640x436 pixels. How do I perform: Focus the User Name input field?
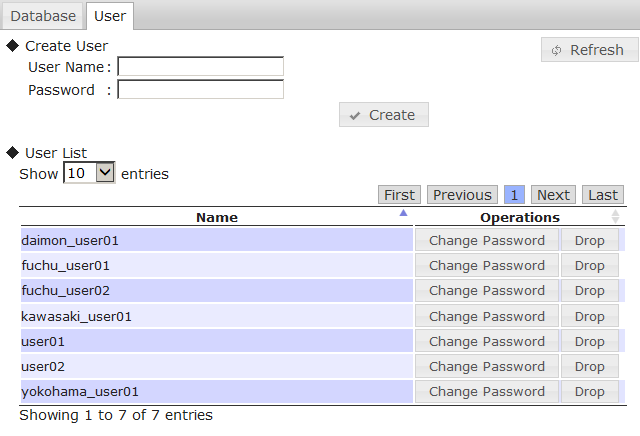(x=200, y=67)
